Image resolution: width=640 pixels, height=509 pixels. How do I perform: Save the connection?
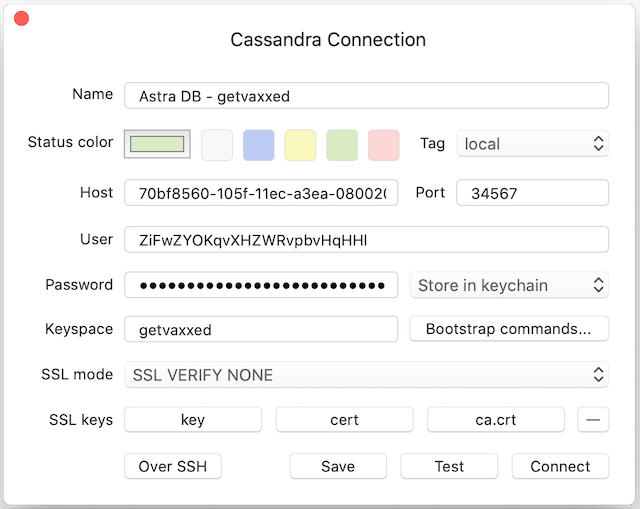coord(338,466)
